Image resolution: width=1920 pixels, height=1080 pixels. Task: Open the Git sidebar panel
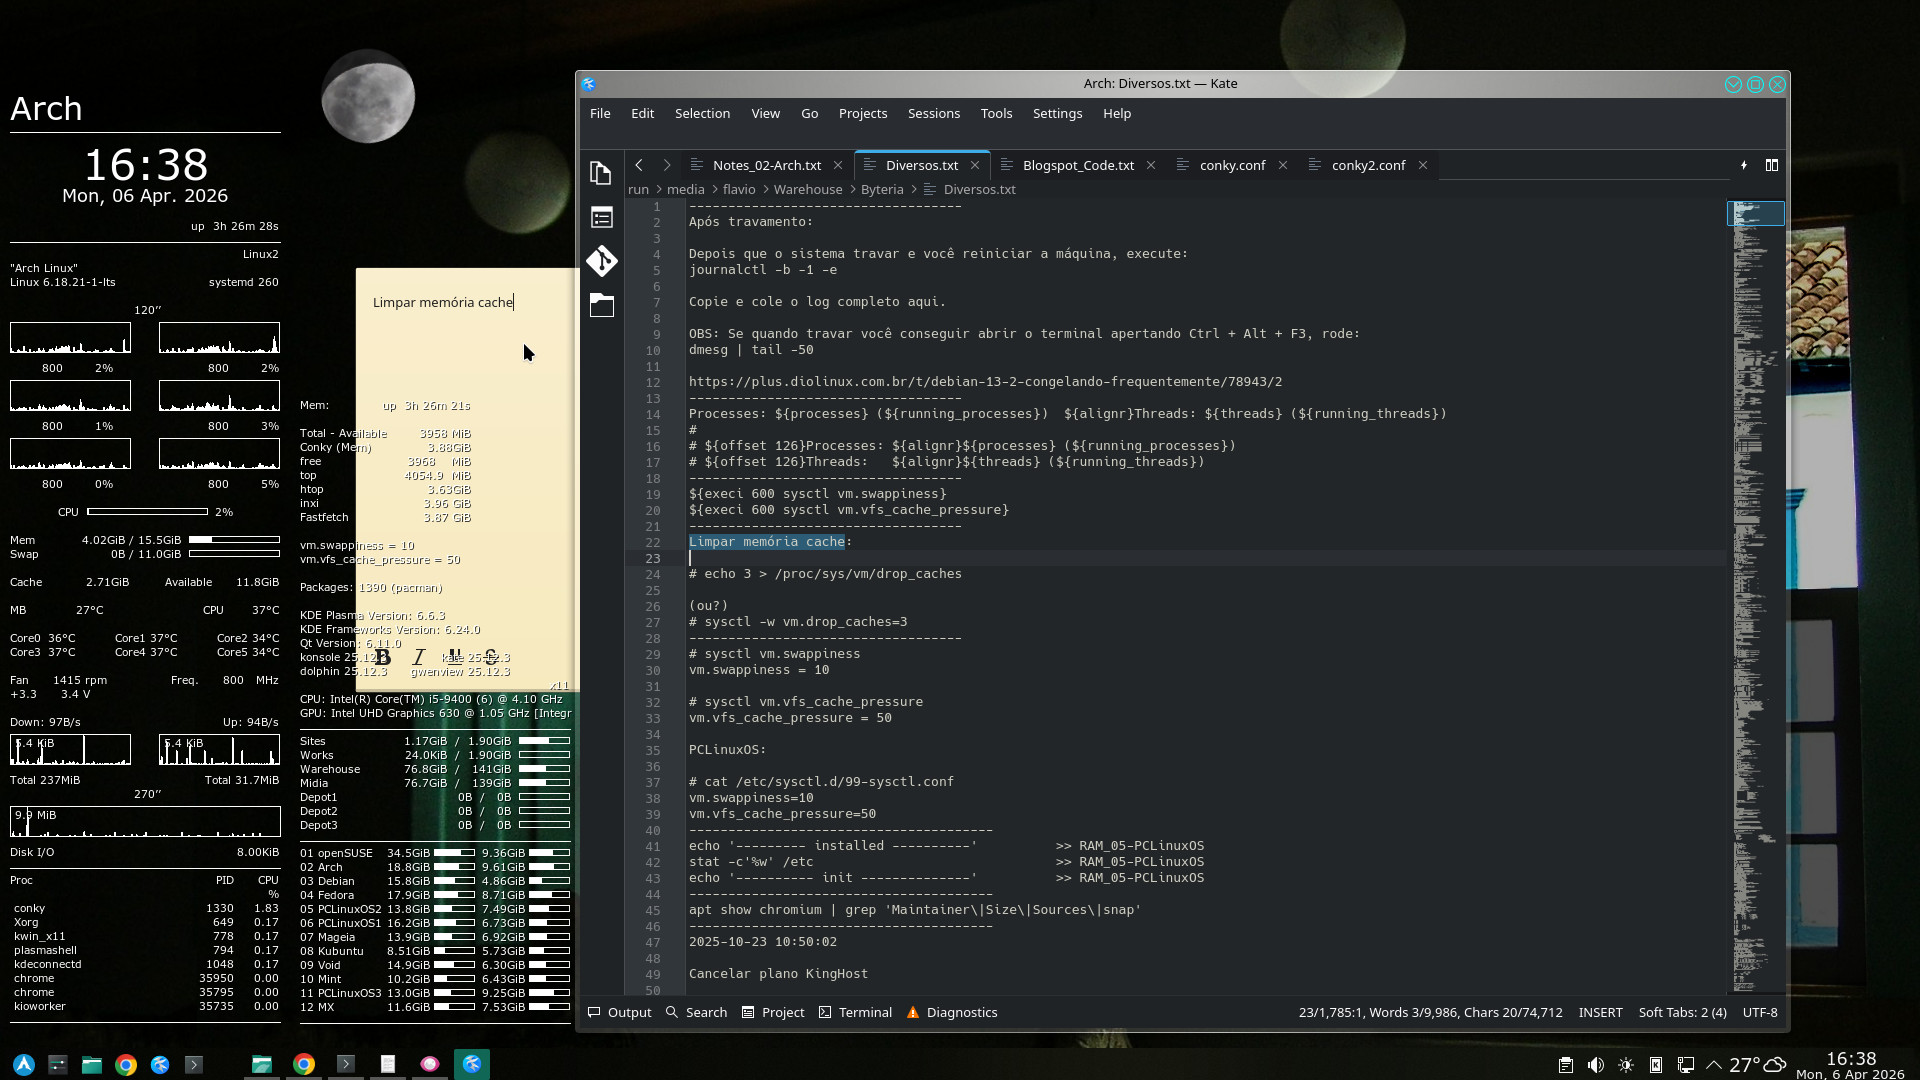601,261
